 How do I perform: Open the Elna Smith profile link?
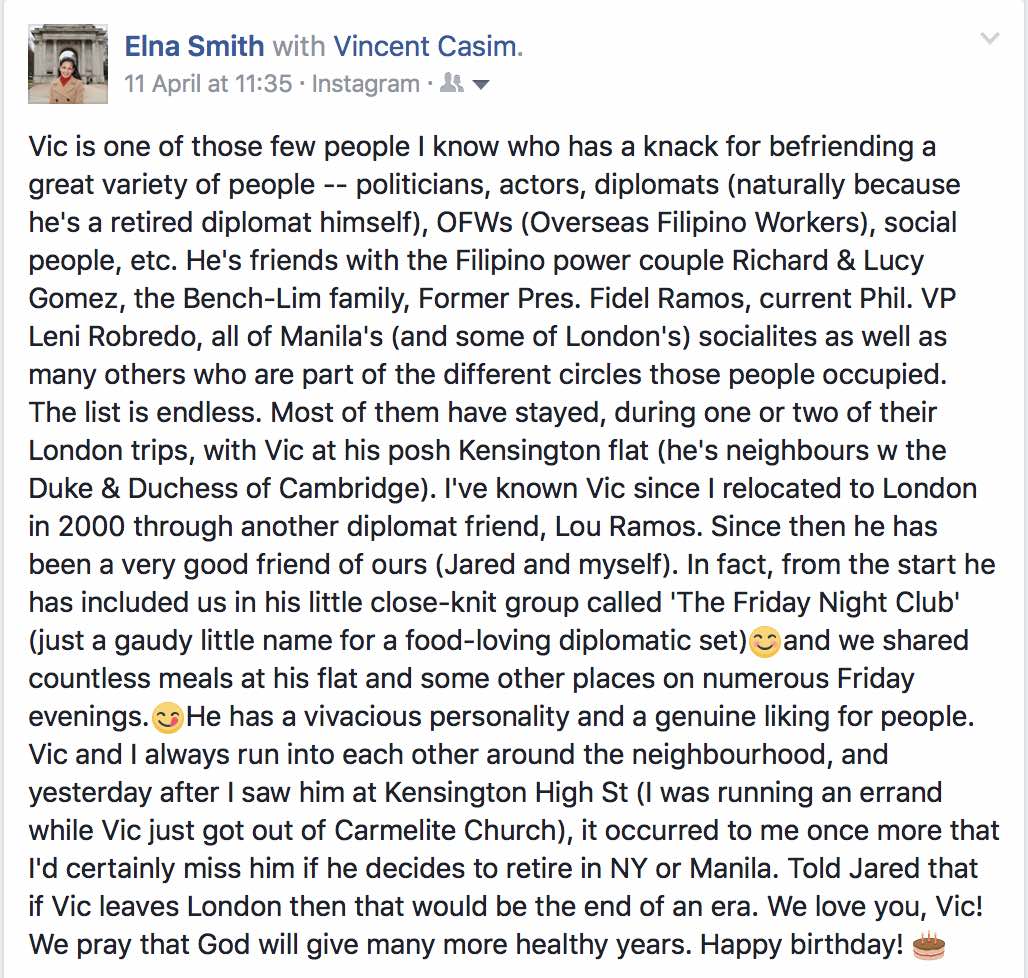point(194,47)
